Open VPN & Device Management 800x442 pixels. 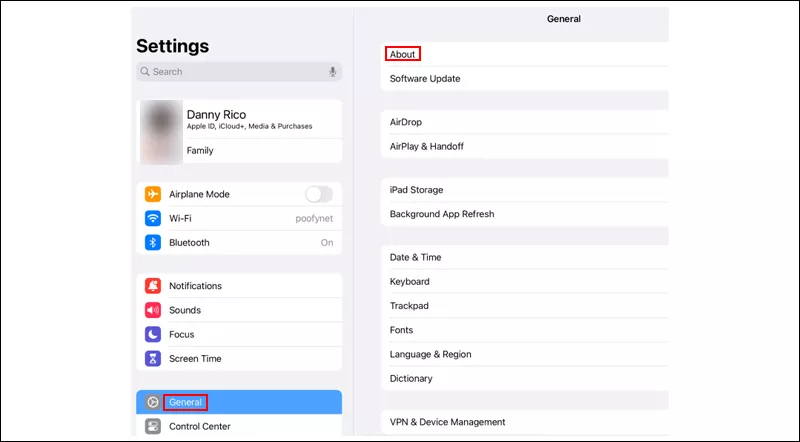coord(448,422)
